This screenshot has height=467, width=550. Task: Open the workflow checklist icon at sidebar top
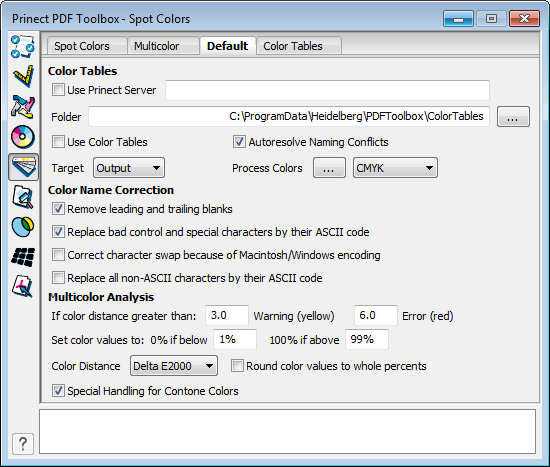(23, 46)
